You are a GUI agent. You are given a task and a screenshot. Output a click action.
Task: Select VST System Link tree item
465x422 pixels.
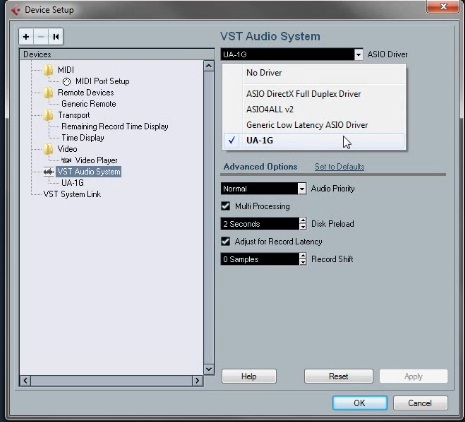[x=72, y=194]
